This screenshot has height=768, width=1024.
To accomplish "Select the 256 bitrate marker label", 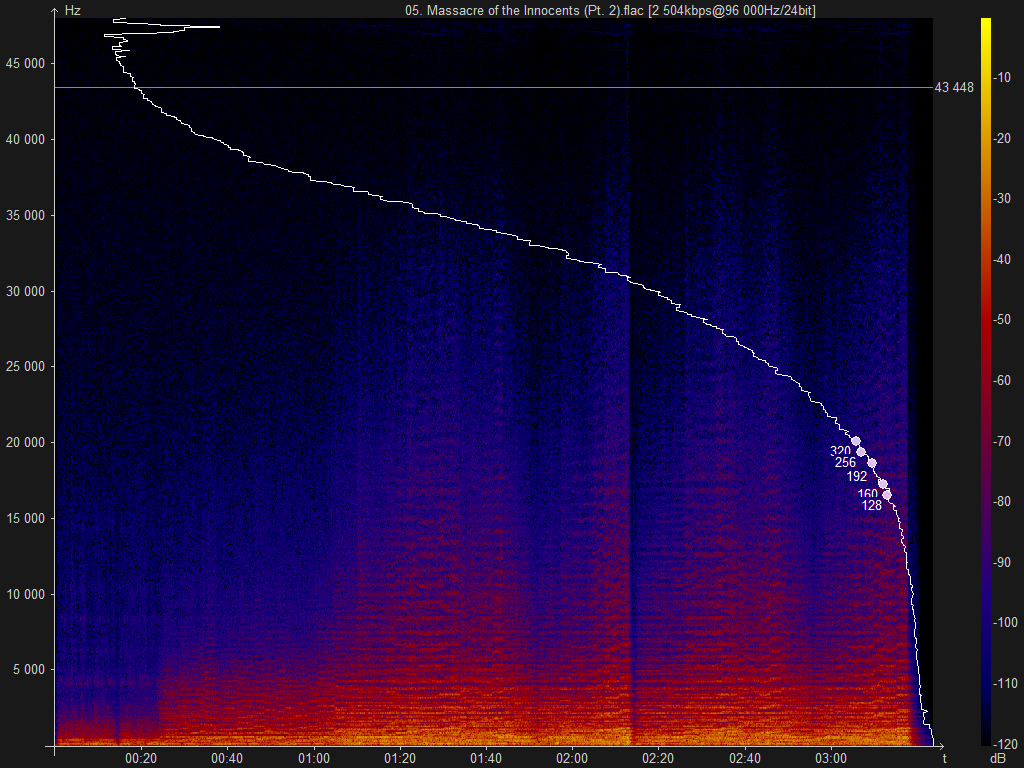I will pos(845,462).
